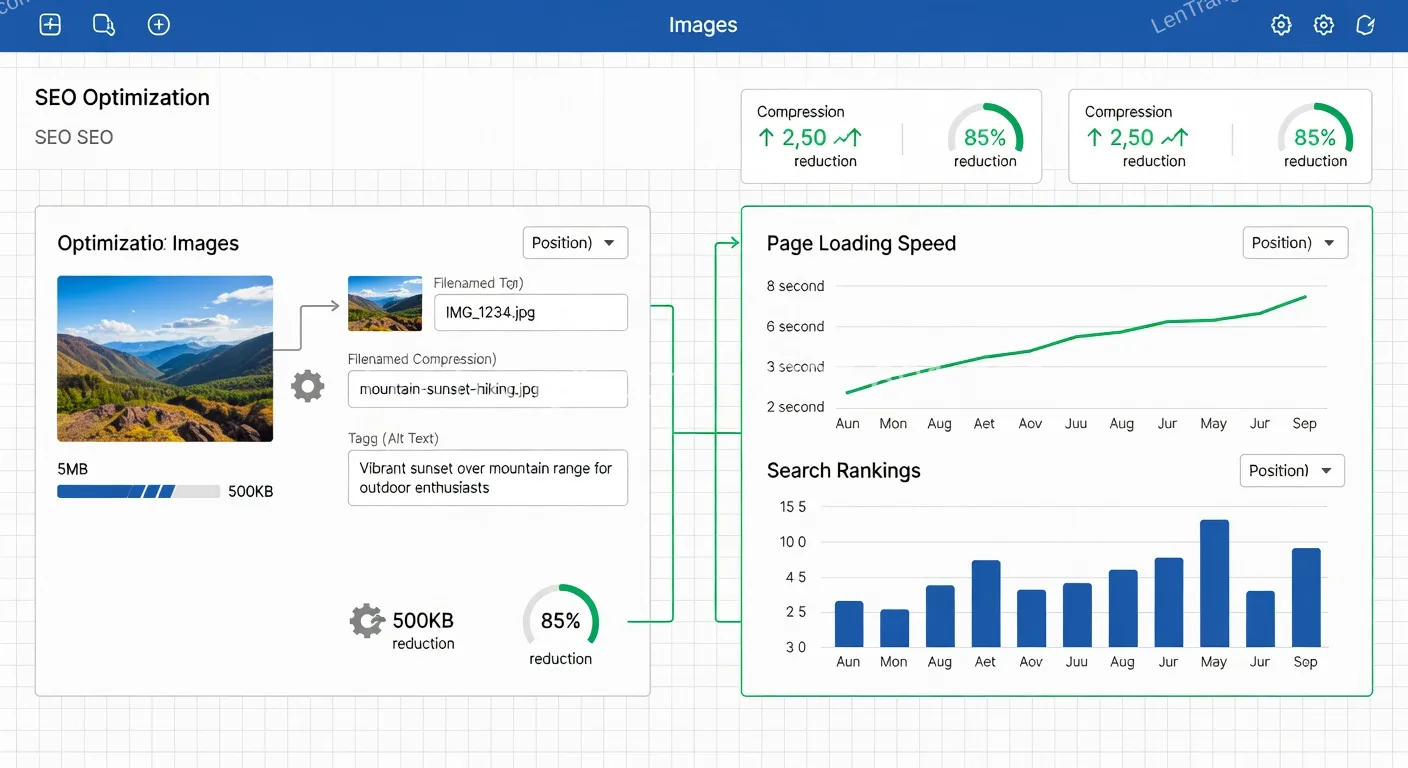The width and height of the screenshot is (1408, 768).
Task: Click the 3 second axis label
Action: click(795, 367)
